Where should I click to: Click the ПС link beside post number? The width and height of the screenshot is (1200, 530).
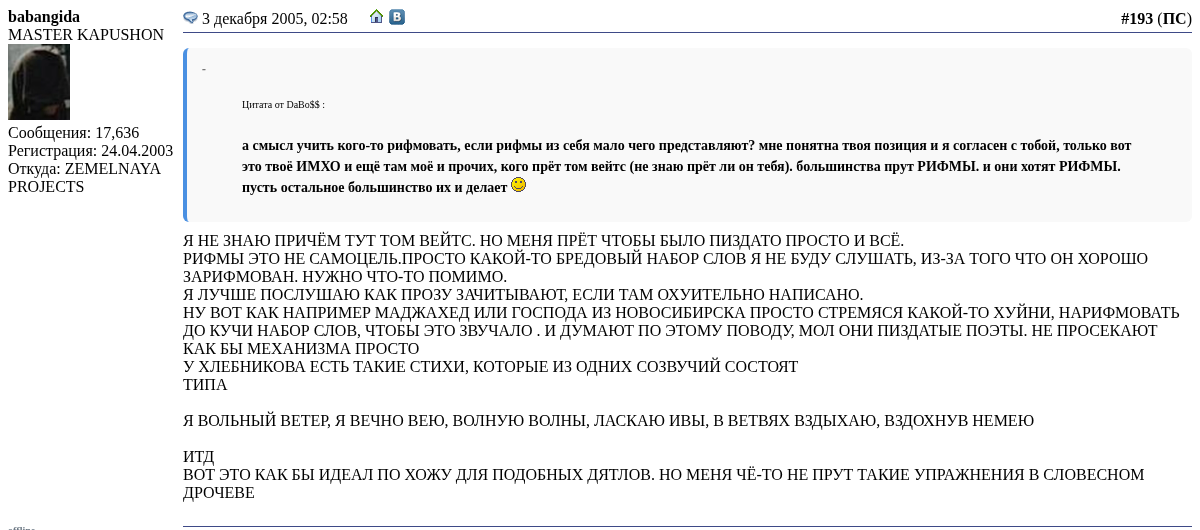coord(1174,19)
